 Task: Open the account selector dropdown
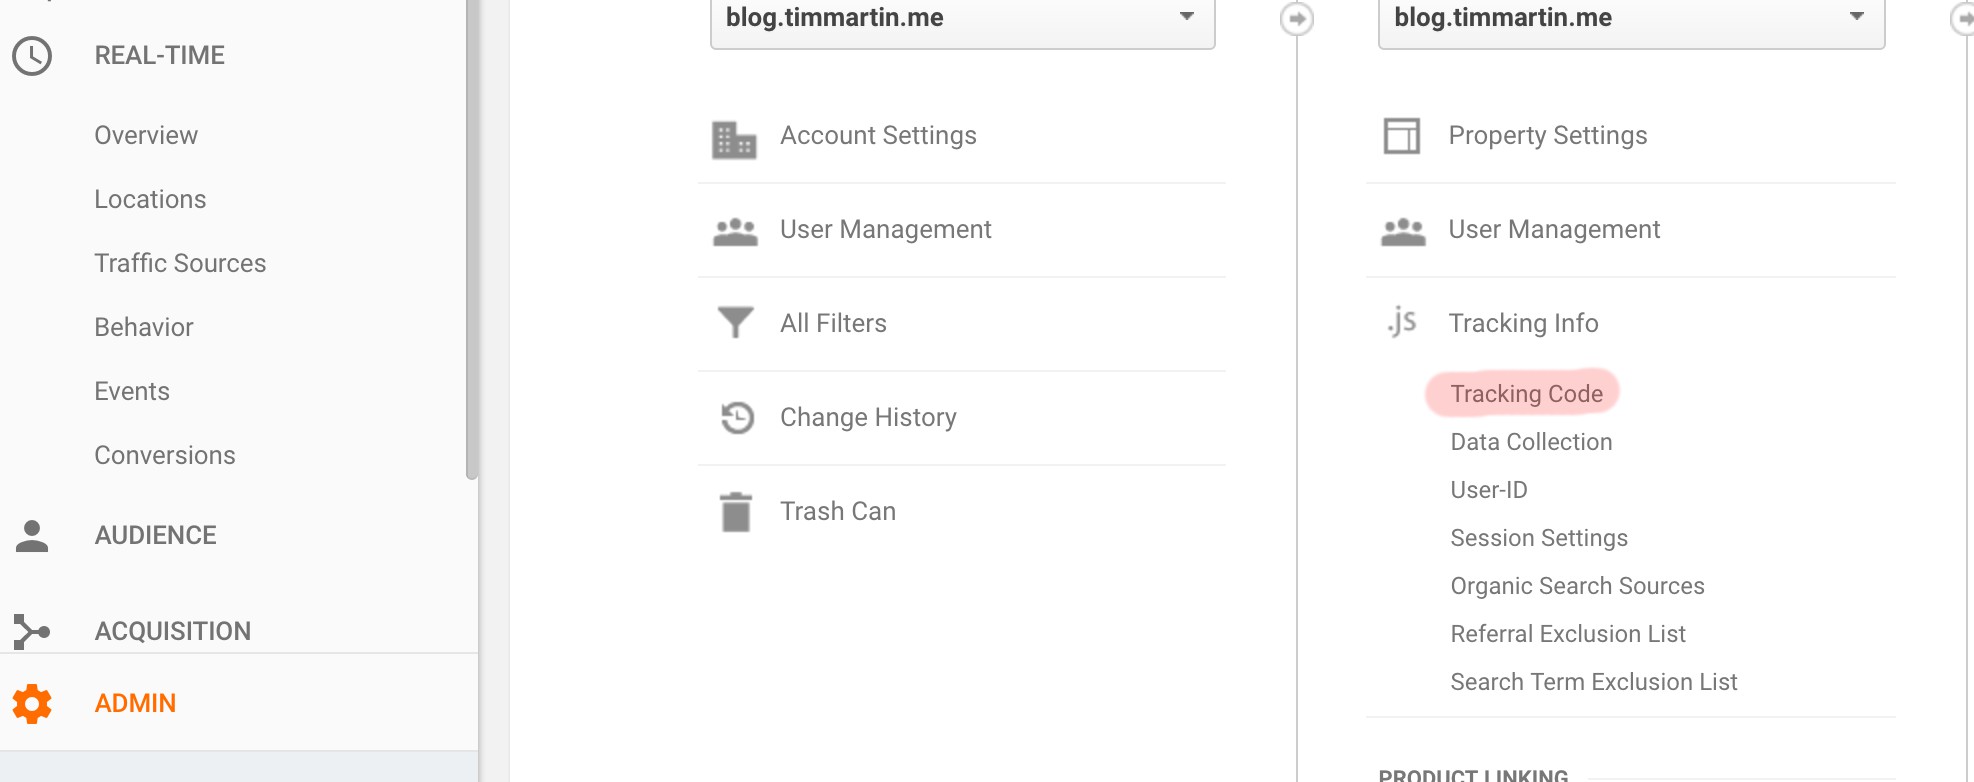coord(962,18)
